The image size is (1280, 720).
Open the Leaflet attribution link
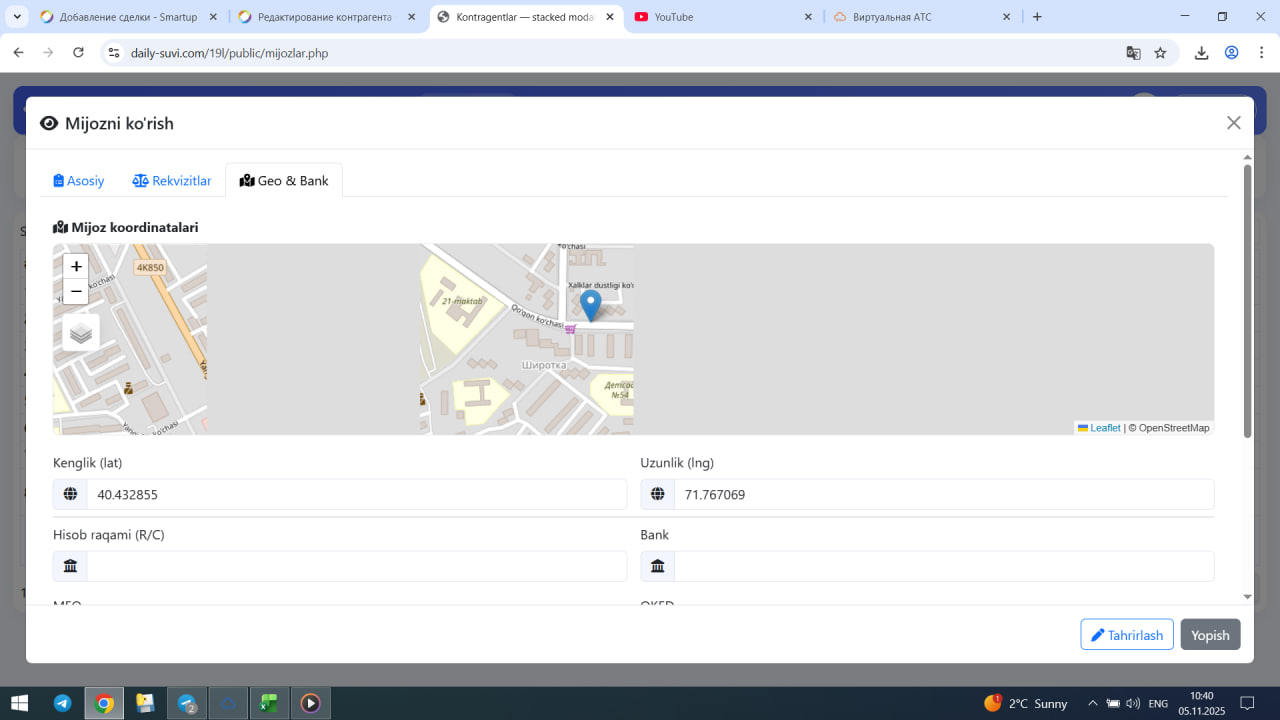click(x=1099, y=428)
